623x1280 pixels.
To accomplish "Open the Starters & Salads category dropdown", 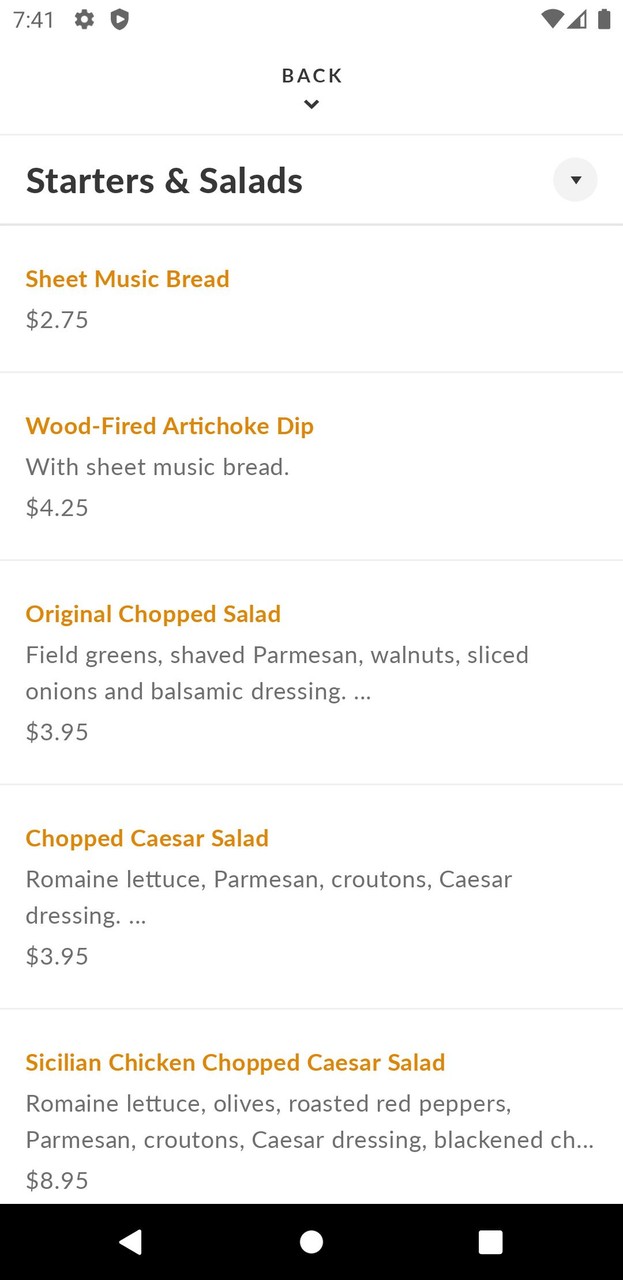I will (x=575, y=180).
